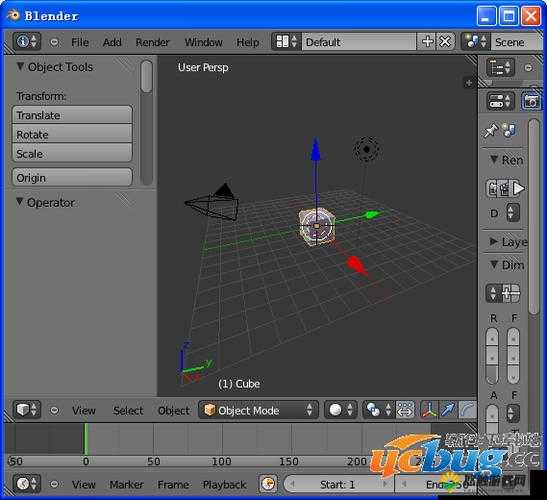Open the Info editor type selector
Image resolution: width=547 pixels, height=500 pixels.
pyautogui.click(x=27, y=42)
